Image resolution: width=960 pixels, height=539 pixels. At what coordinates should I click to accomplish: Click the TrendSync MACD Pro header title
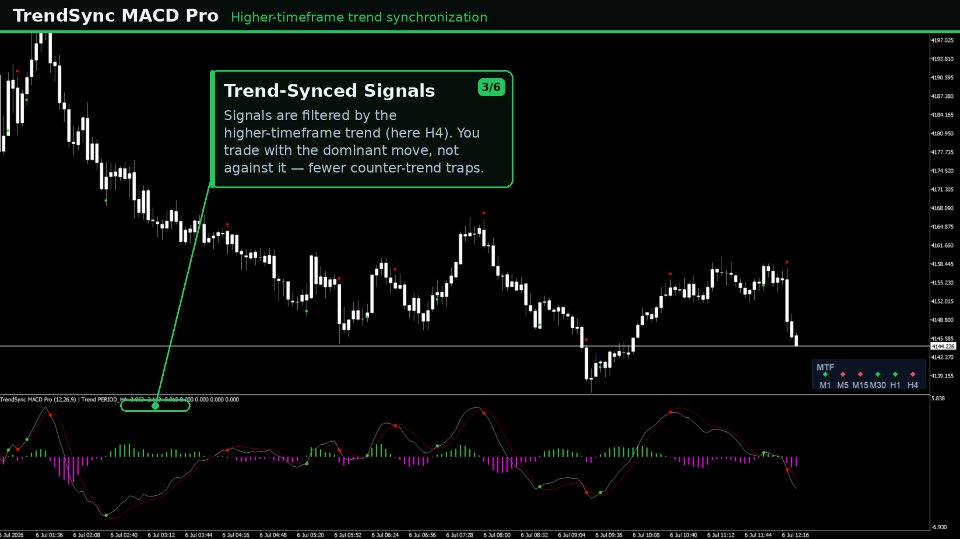116,15
